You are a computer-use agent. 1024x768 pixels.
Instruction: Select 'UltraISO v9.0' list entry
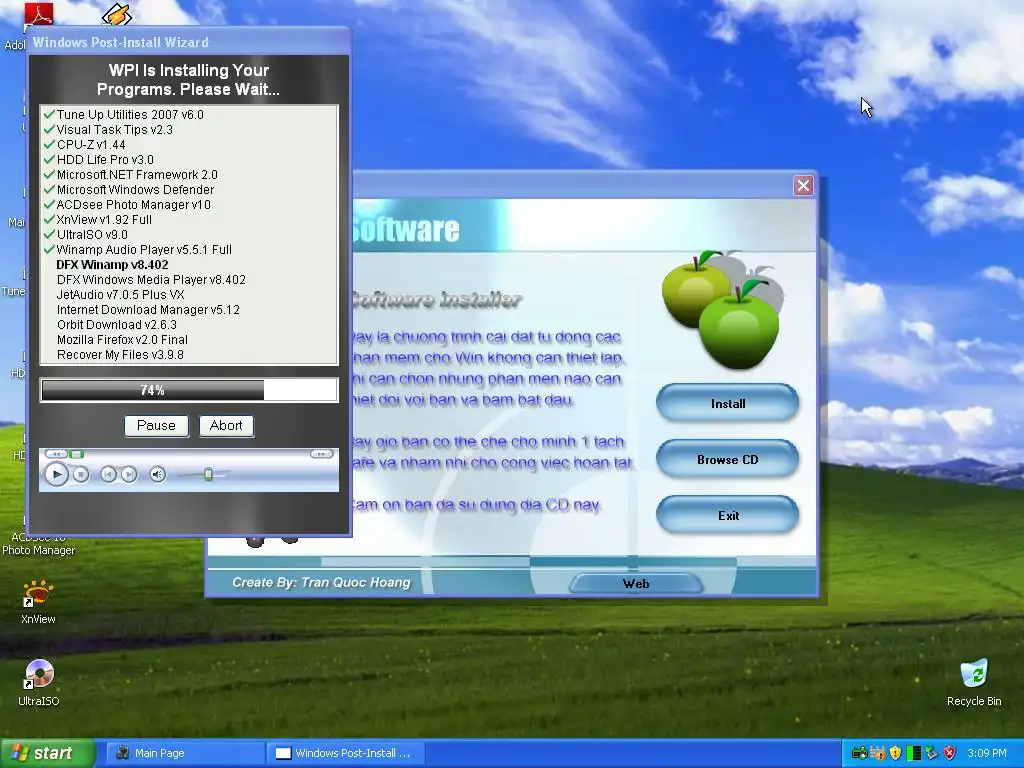92,234
